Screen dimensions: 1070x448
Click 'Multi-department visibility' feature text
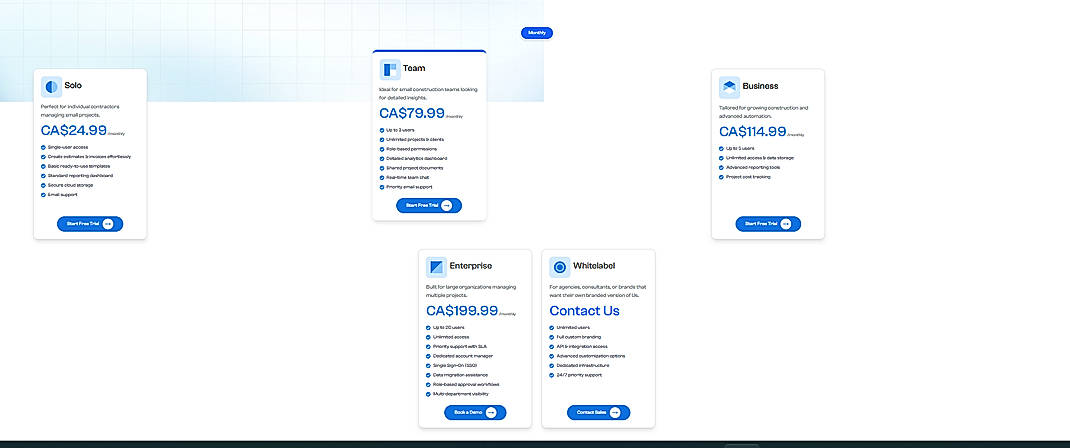coord(461,394)
